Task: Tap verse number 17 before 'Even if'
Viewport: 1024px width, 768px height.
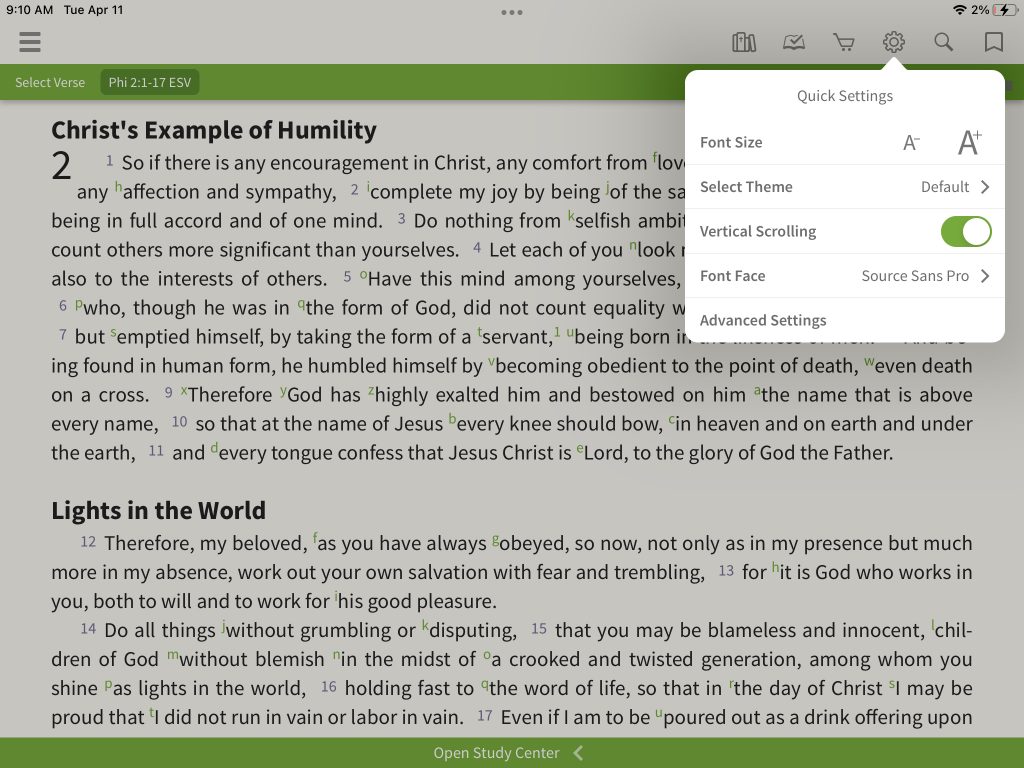Action: pyautogui.click(x=485, y=715)
